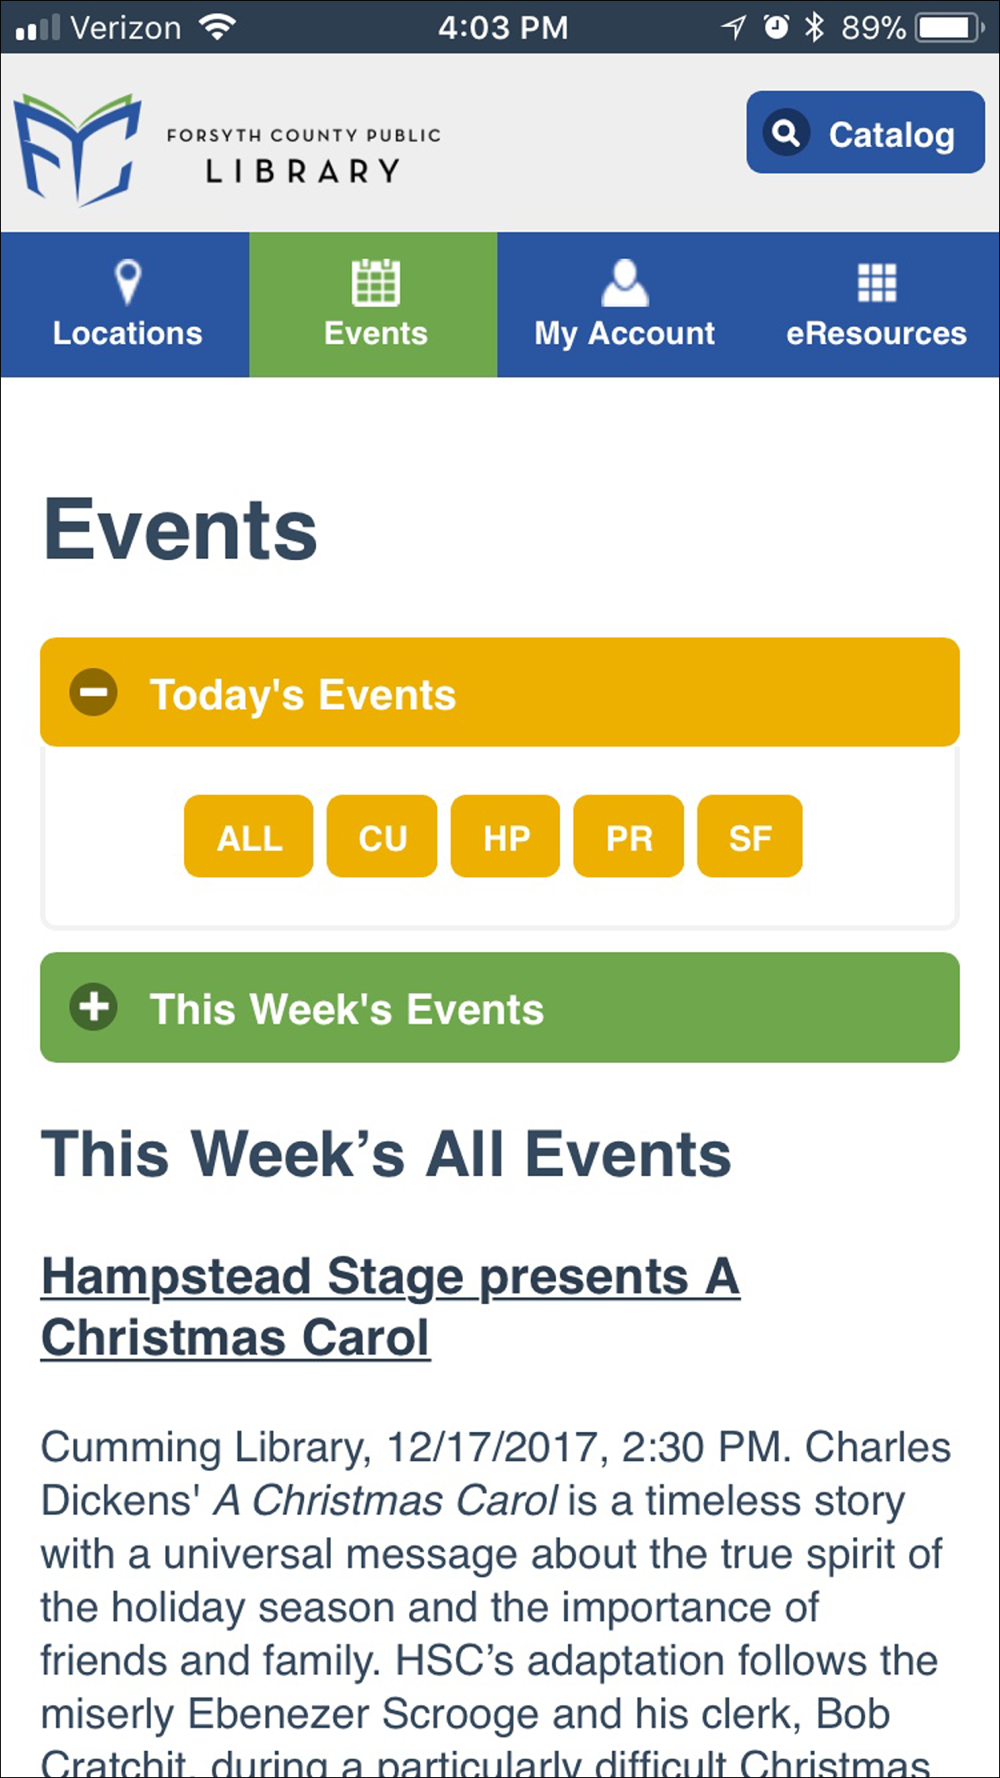
Task: Select the HP branch filter
Action: pos(505,836)
